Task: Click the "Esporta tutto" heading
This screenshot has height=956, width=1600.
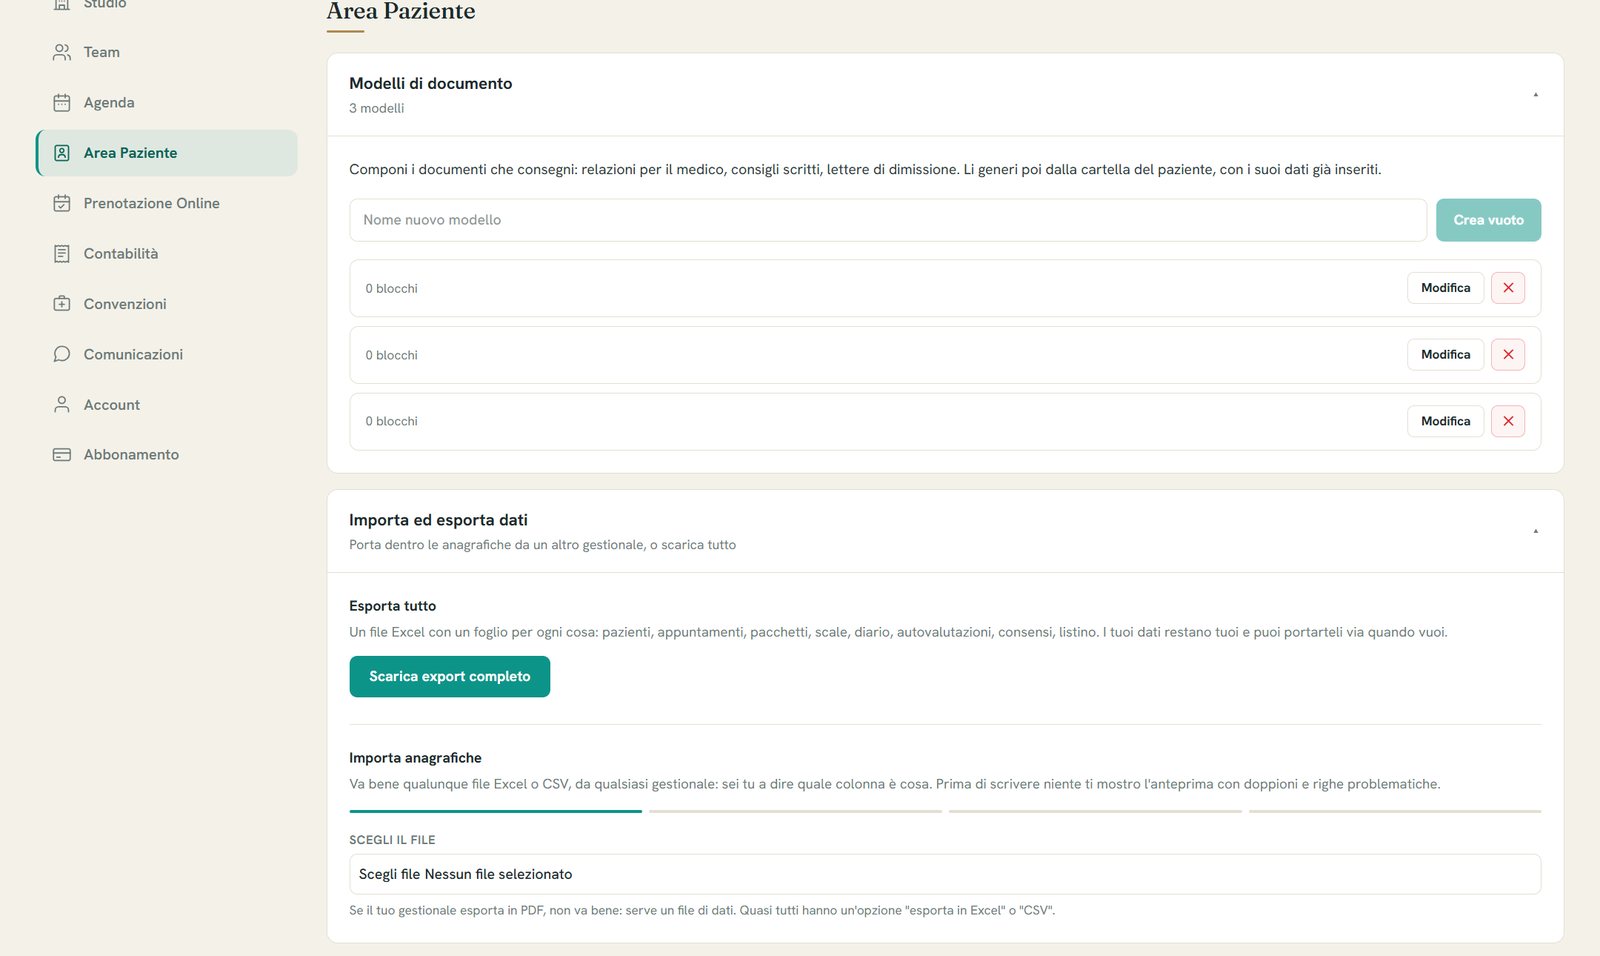Action: click(x=393, y=606)
